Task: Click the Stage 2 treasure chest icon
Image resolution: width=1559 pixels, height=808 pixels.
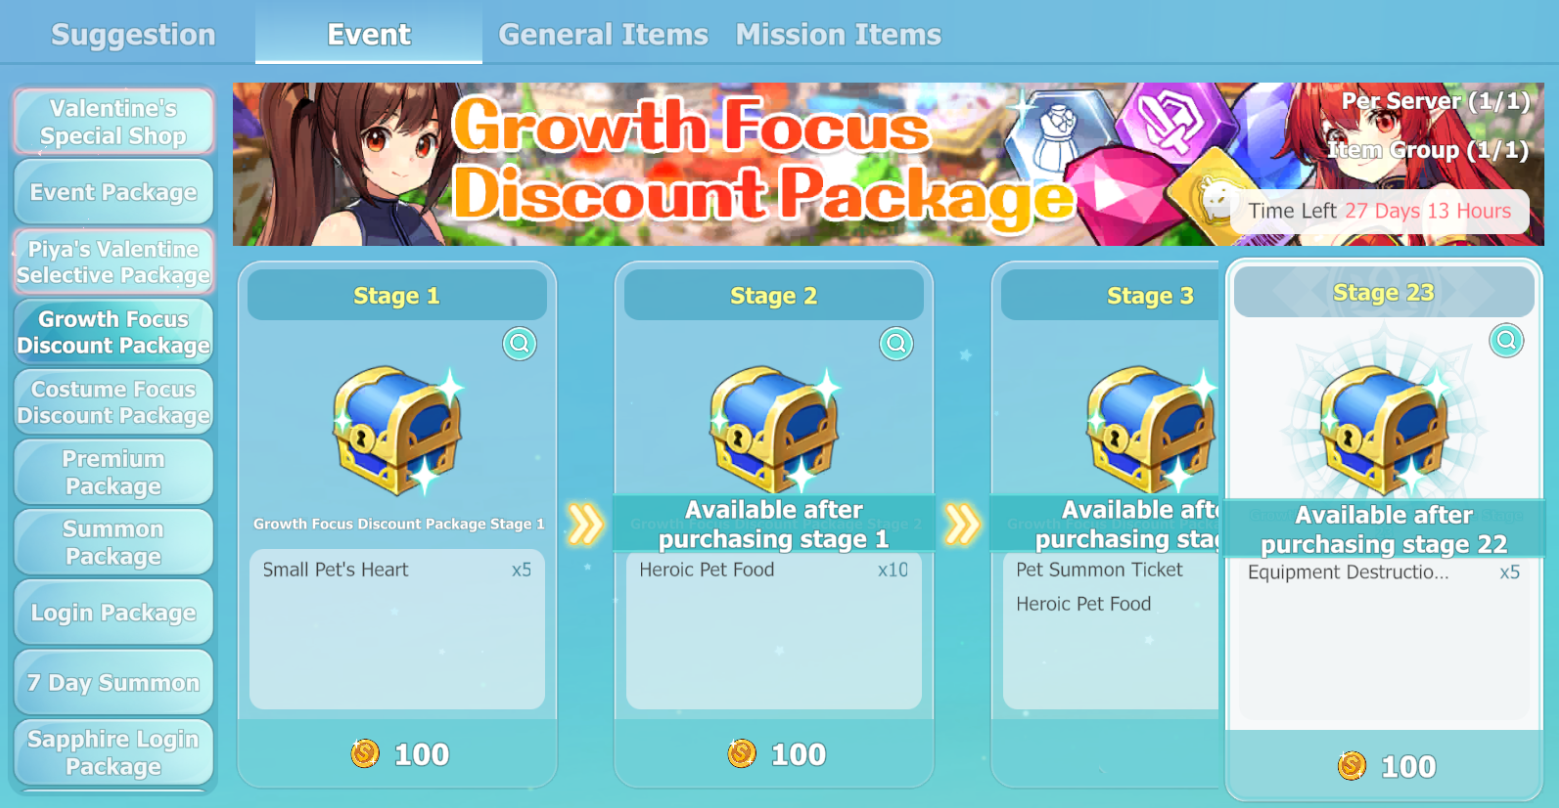Action: 775,429
